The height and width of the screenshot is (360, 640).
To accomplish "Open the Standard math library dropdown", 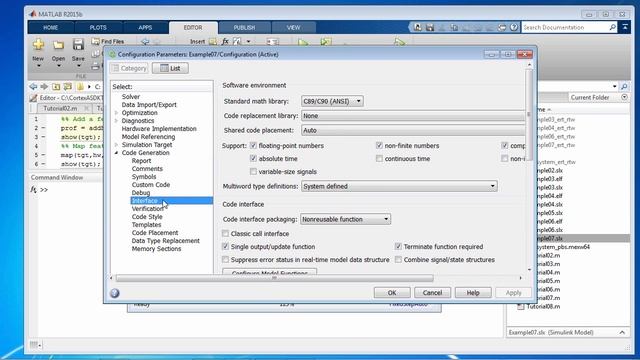I will pyautogui.click(x=332, y=101).
